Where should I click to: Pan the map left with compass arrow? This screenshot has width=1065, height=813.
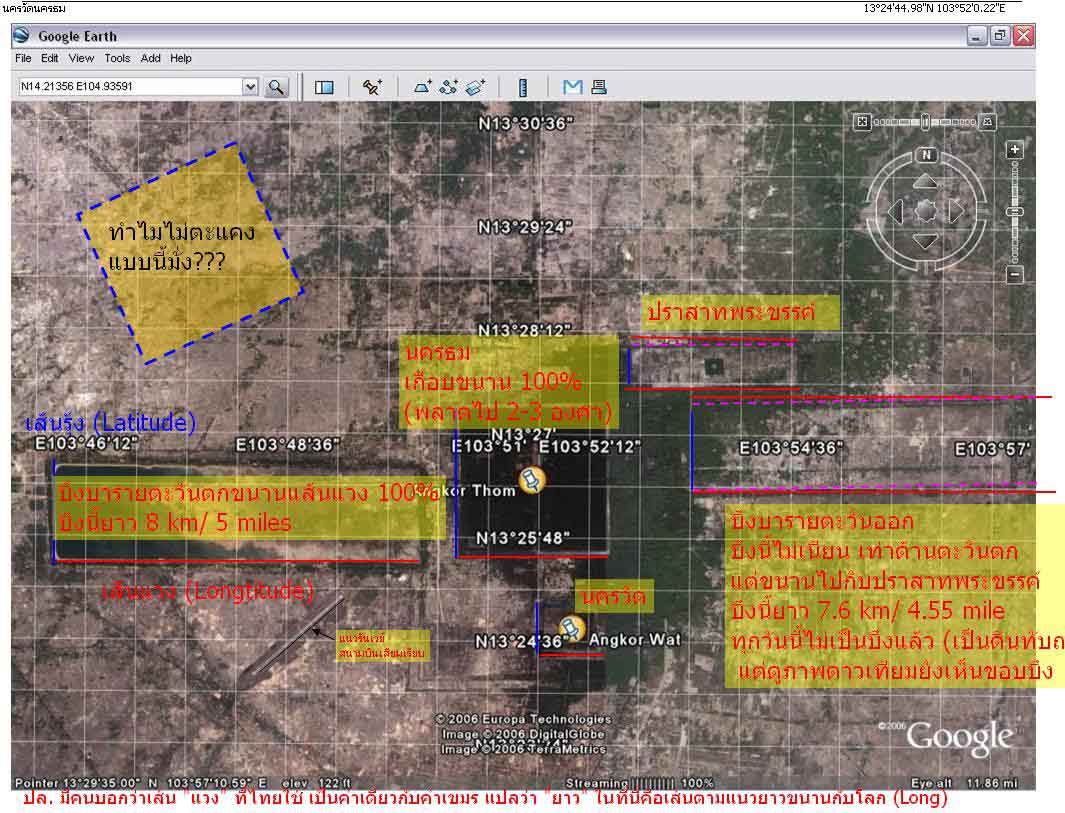point(895,211)
